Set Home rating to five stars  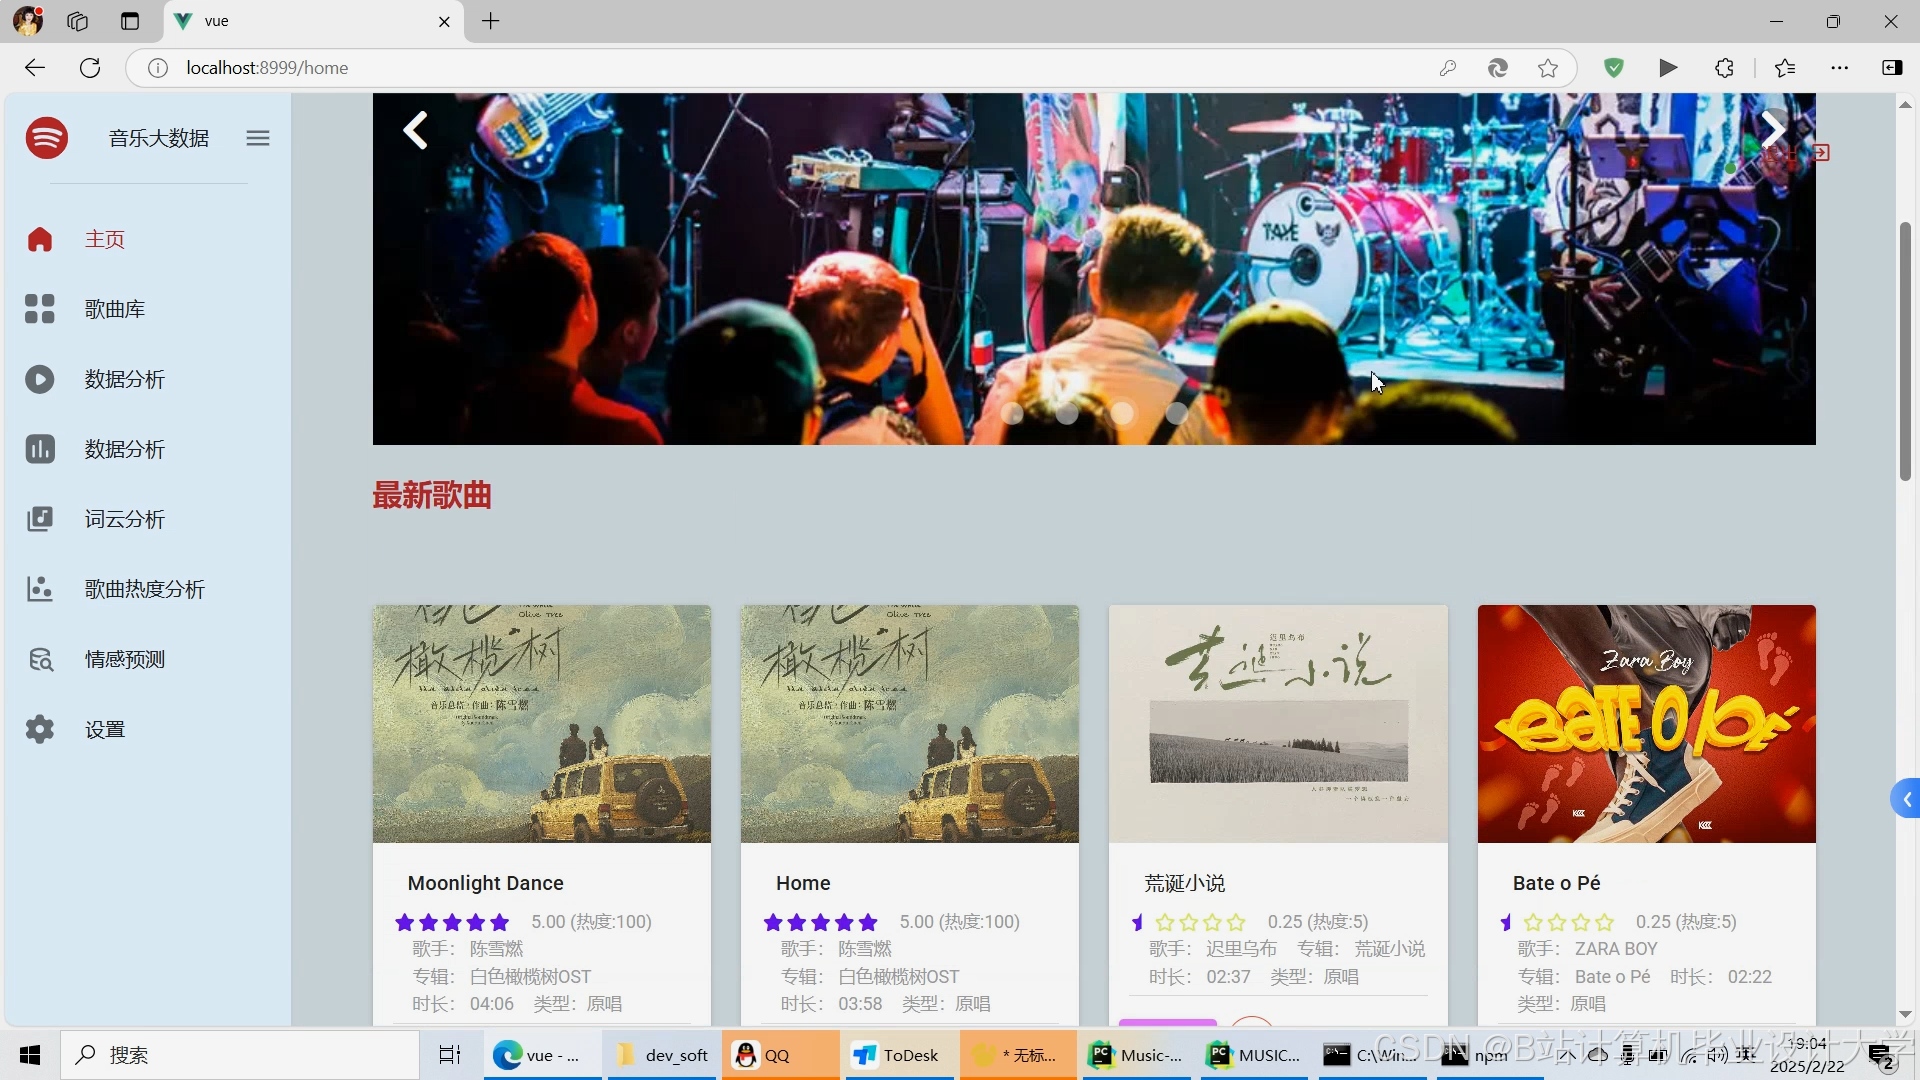point(868,922)
